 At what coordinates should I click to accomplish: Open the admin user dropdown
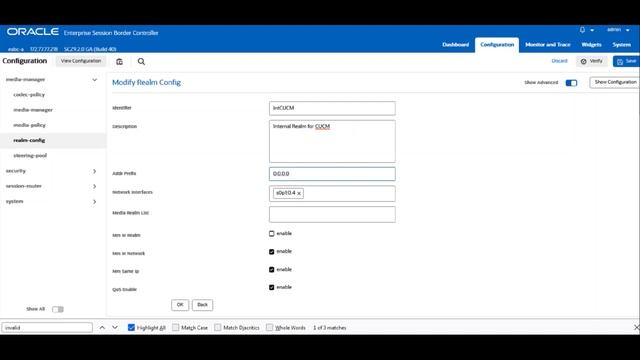[x=618, y=30]
